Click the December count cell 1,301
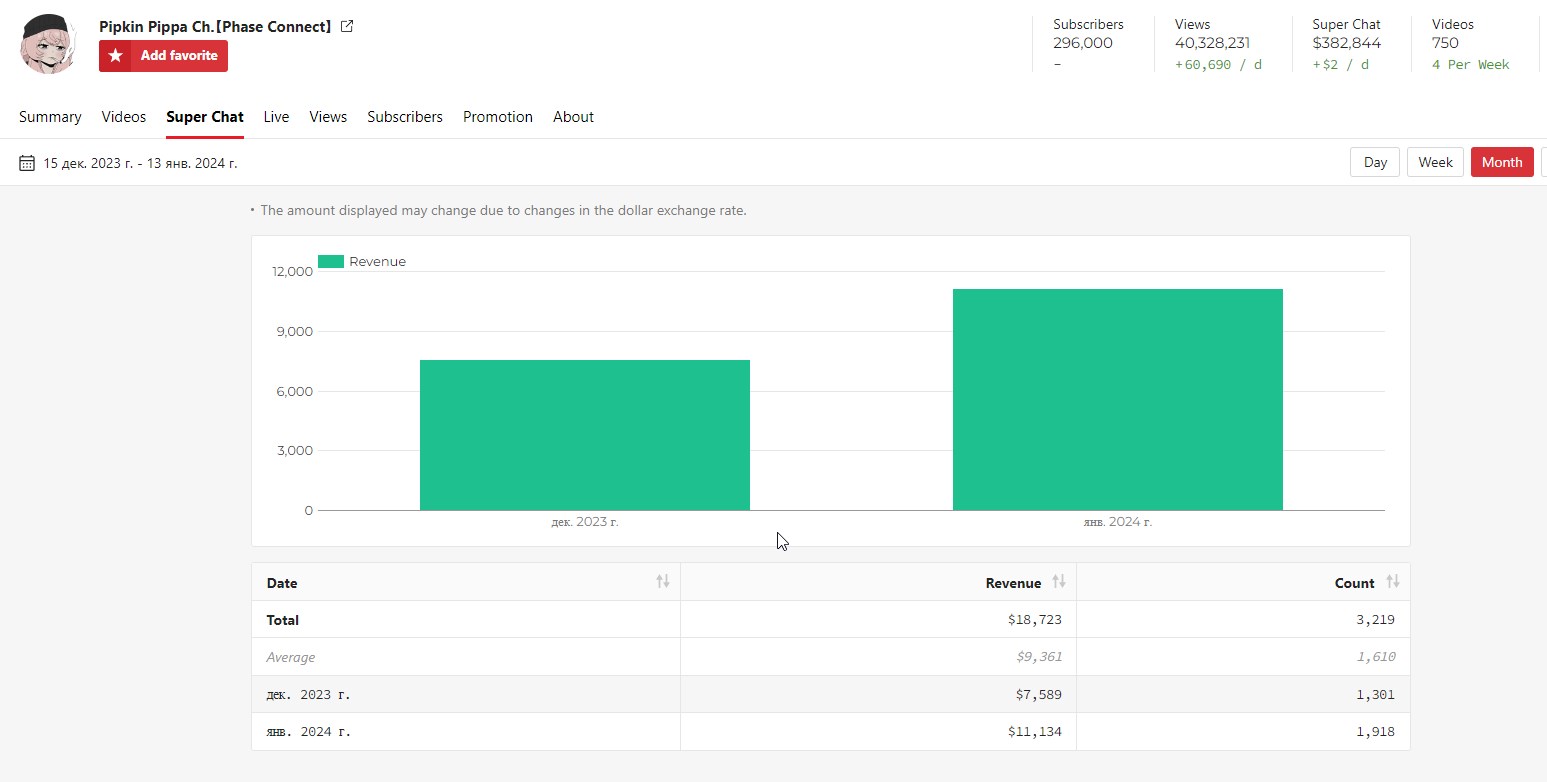This screenshot has height=782, width=1547. (x=1376, y=694)
